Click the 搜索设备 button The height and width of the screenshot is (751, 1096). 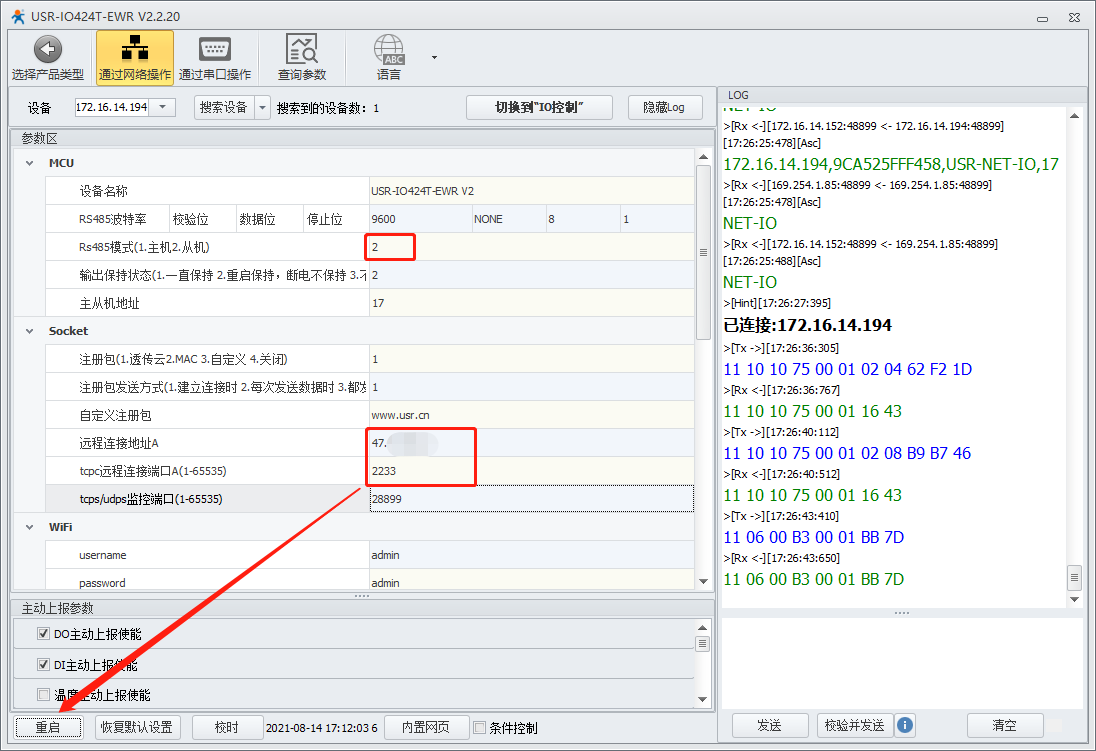(224, 108)
